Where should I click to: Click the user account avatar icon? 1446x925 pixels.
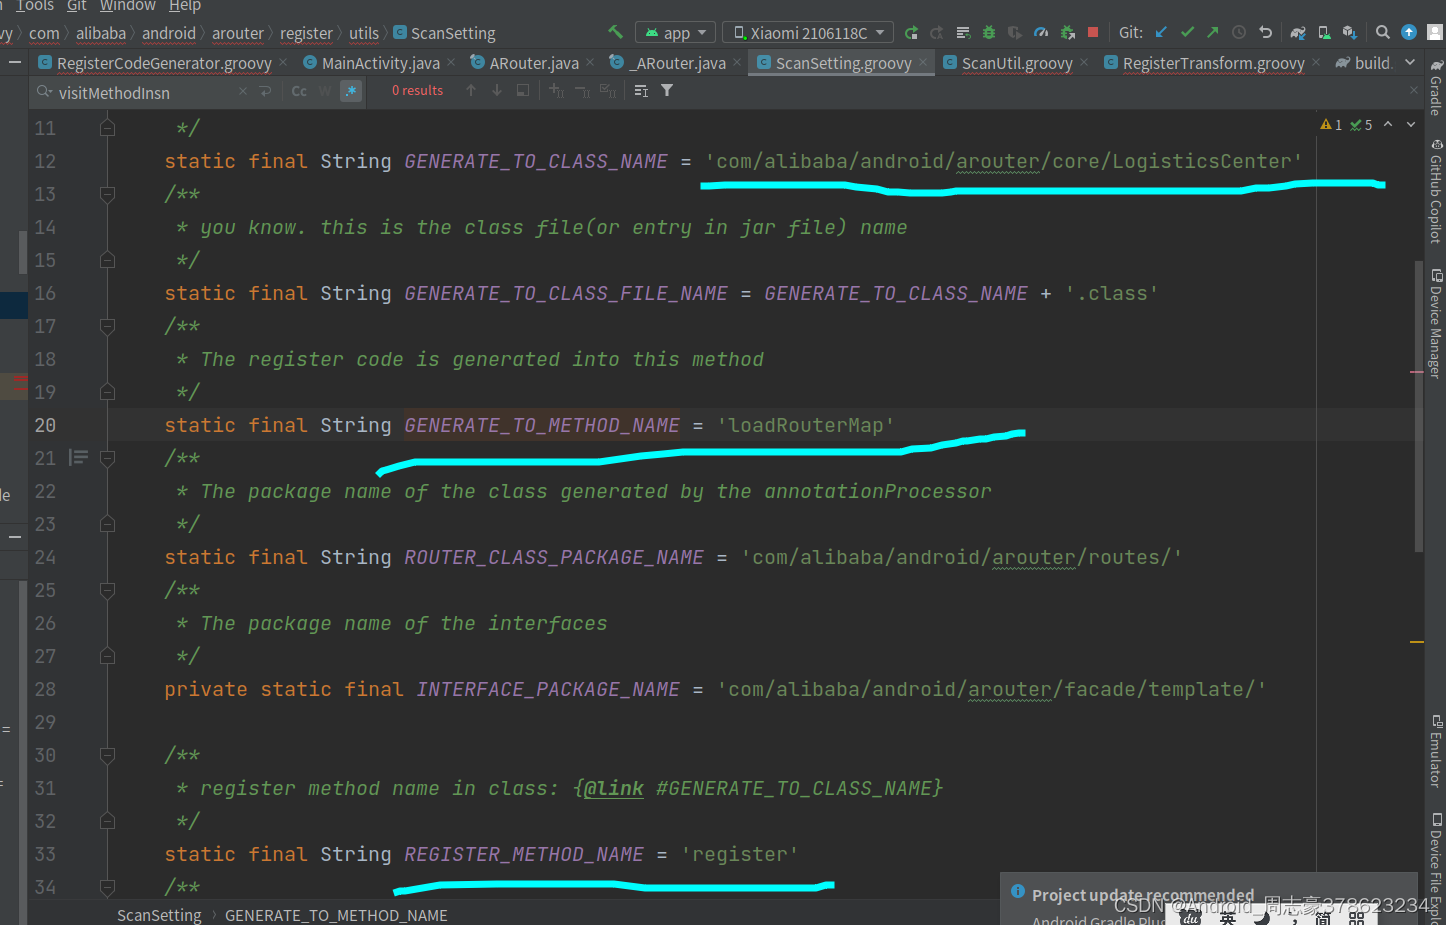tap(1435, 33)
